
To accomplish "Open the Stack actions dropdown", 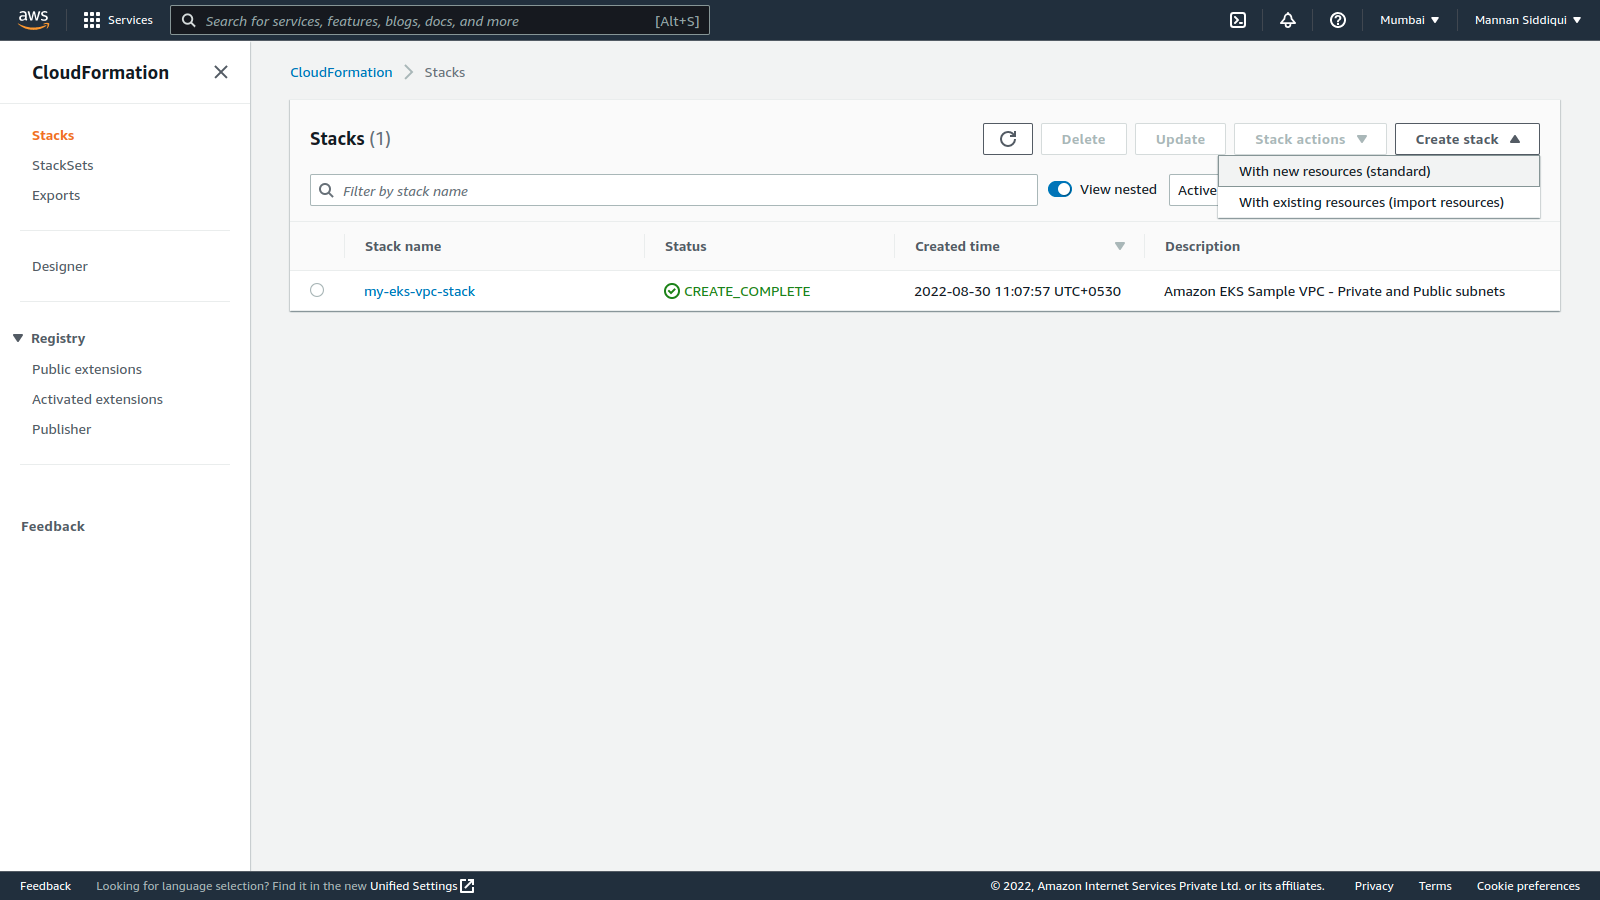I will pyautogui.click(x=1310, y=139).
